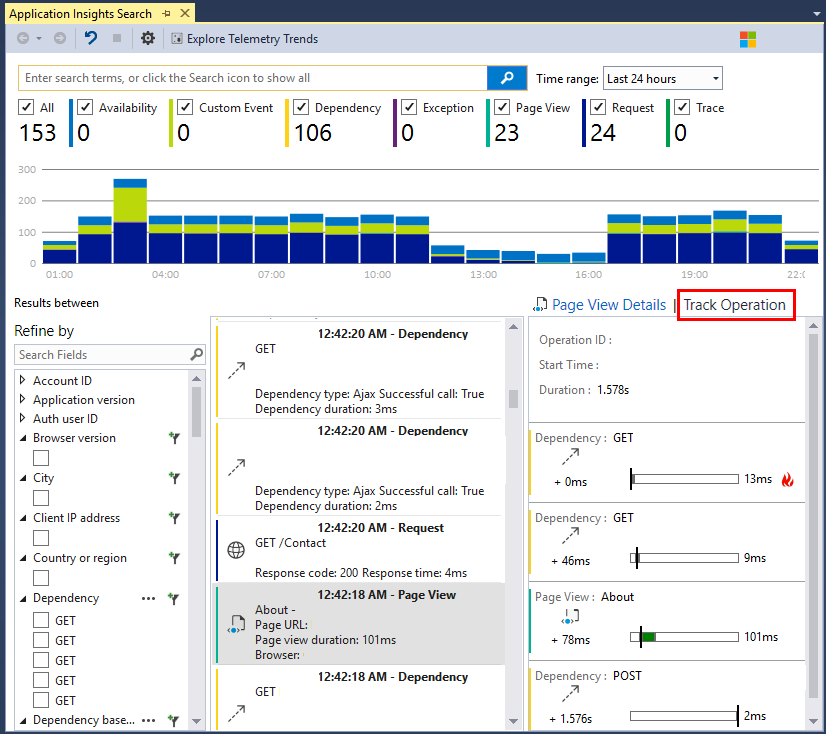The width and height of the screenshot is (826, 734).
Task: Click filter icon beside Browser version
Action: point(174,438)
